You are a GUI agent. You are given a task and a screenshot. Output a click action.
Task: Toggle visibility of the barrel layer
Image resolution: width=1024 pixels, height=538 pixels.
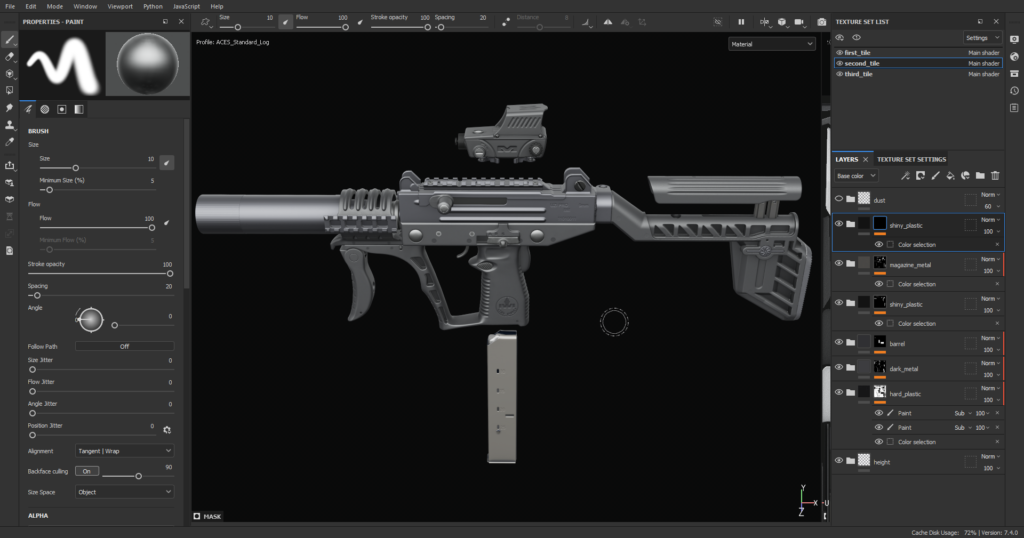point(839,342)
